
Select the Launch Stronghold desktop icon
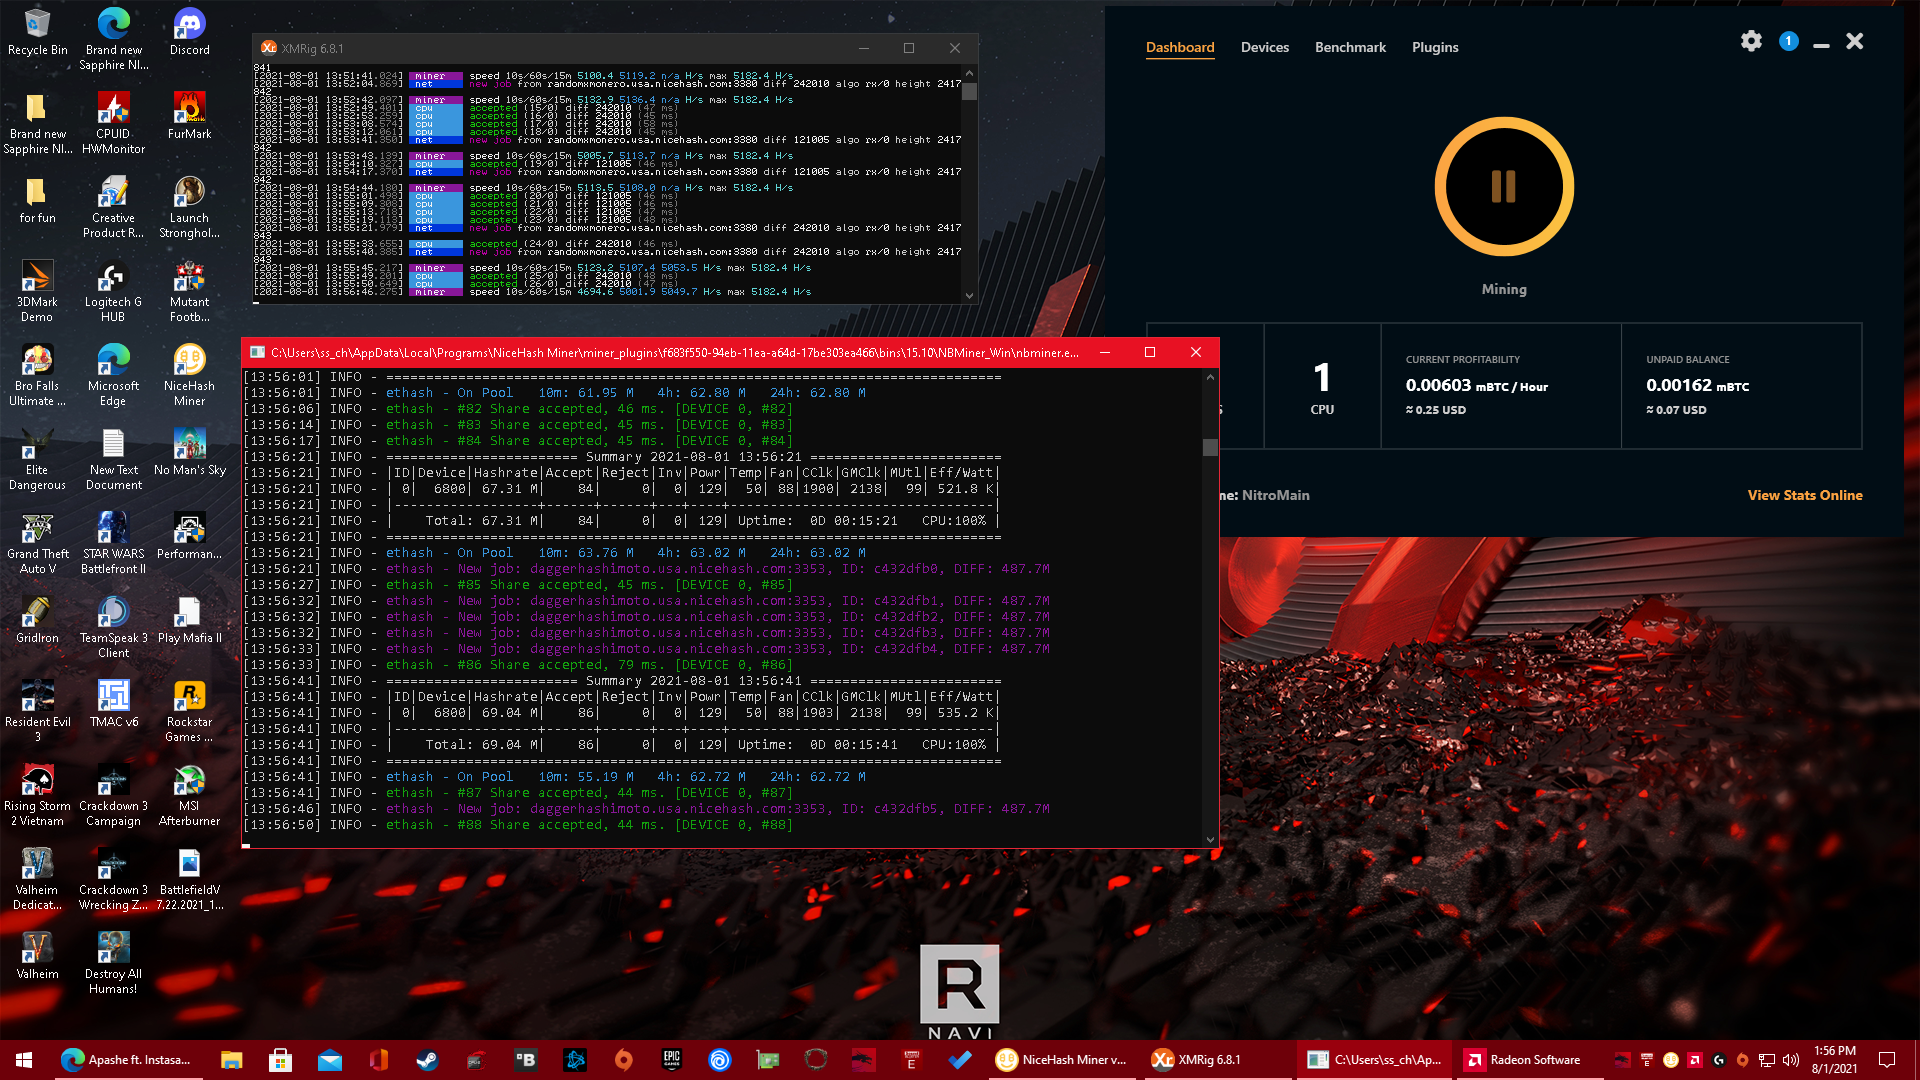point(189,208)
